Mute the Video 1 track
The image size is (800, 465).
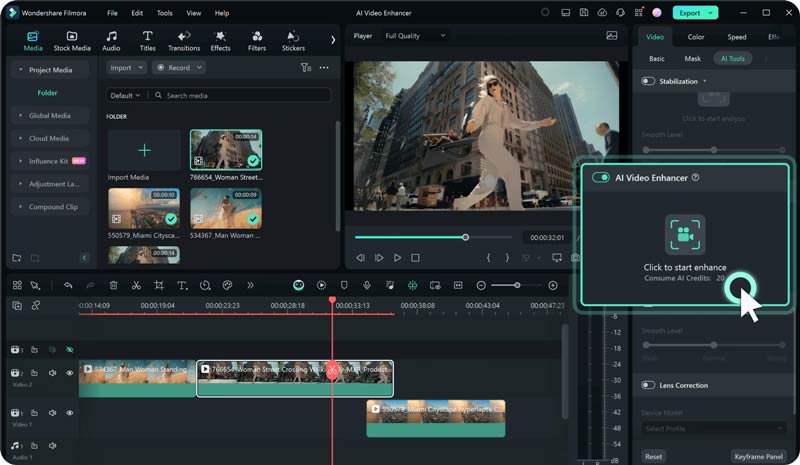click(53, 412)
